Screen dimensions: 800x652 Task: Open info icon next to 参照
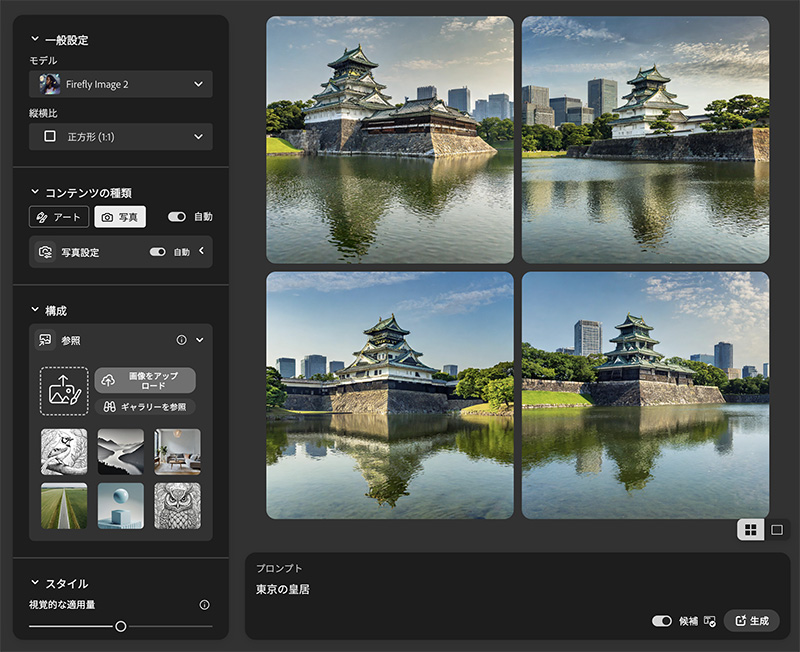pos(182,340)
